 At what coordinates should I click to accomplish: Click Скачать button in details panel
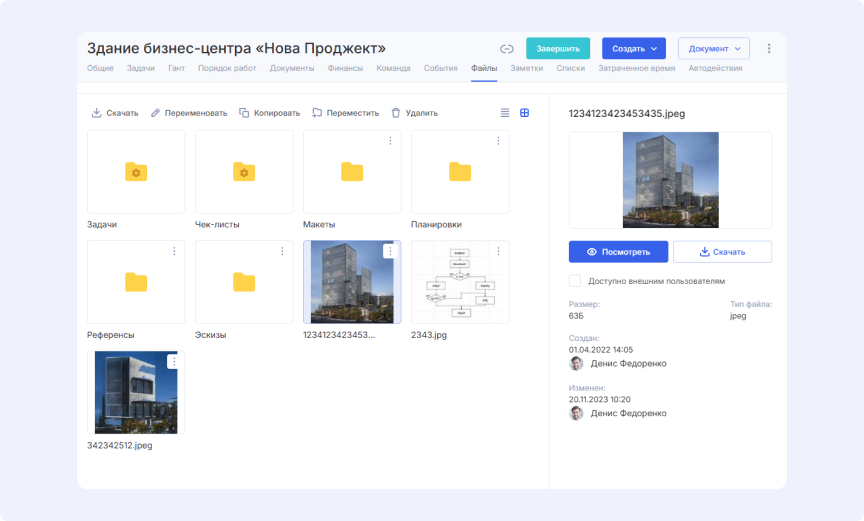tap(722, 252)
